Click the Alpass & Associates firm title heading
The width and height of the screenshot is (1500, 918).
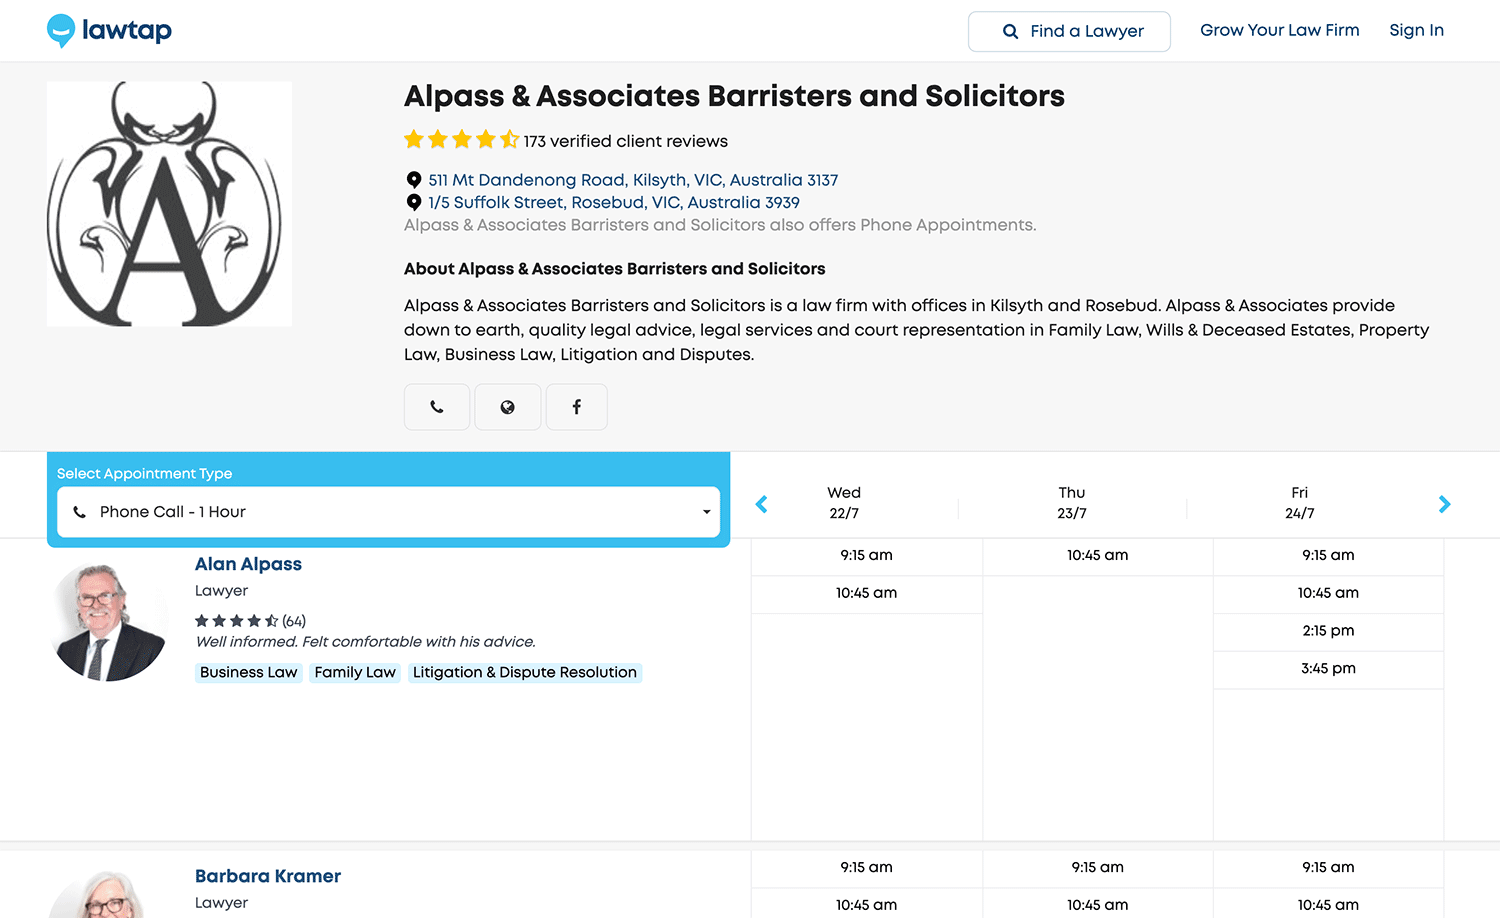734,96
